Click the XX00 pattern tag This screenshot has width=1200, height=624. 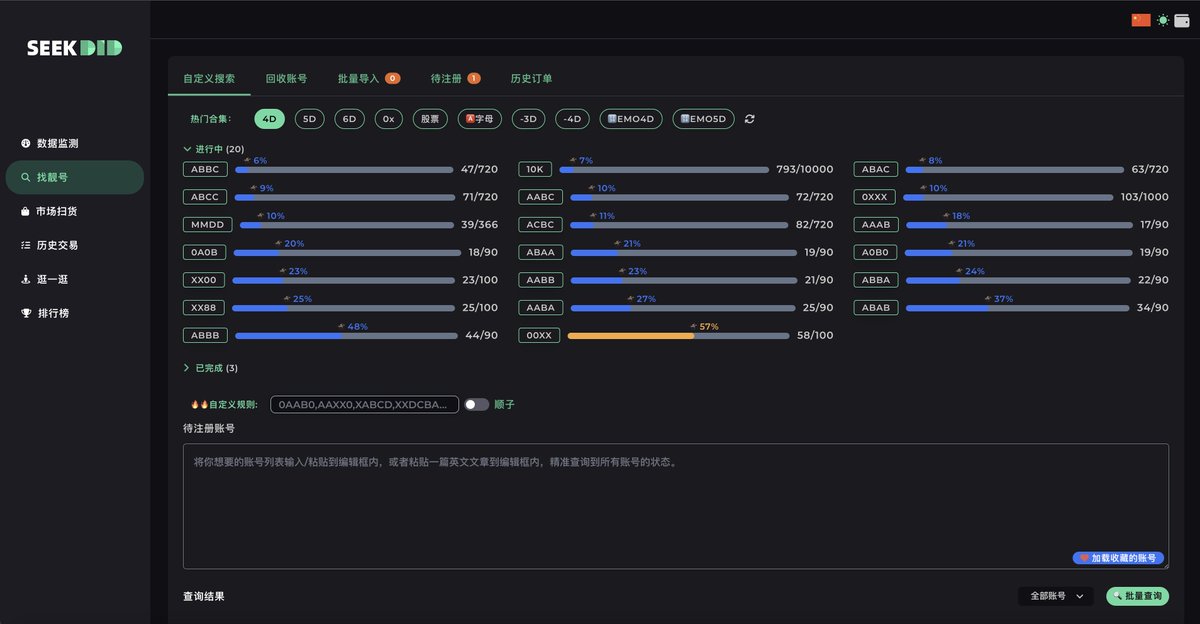click(x=204, y=280)
